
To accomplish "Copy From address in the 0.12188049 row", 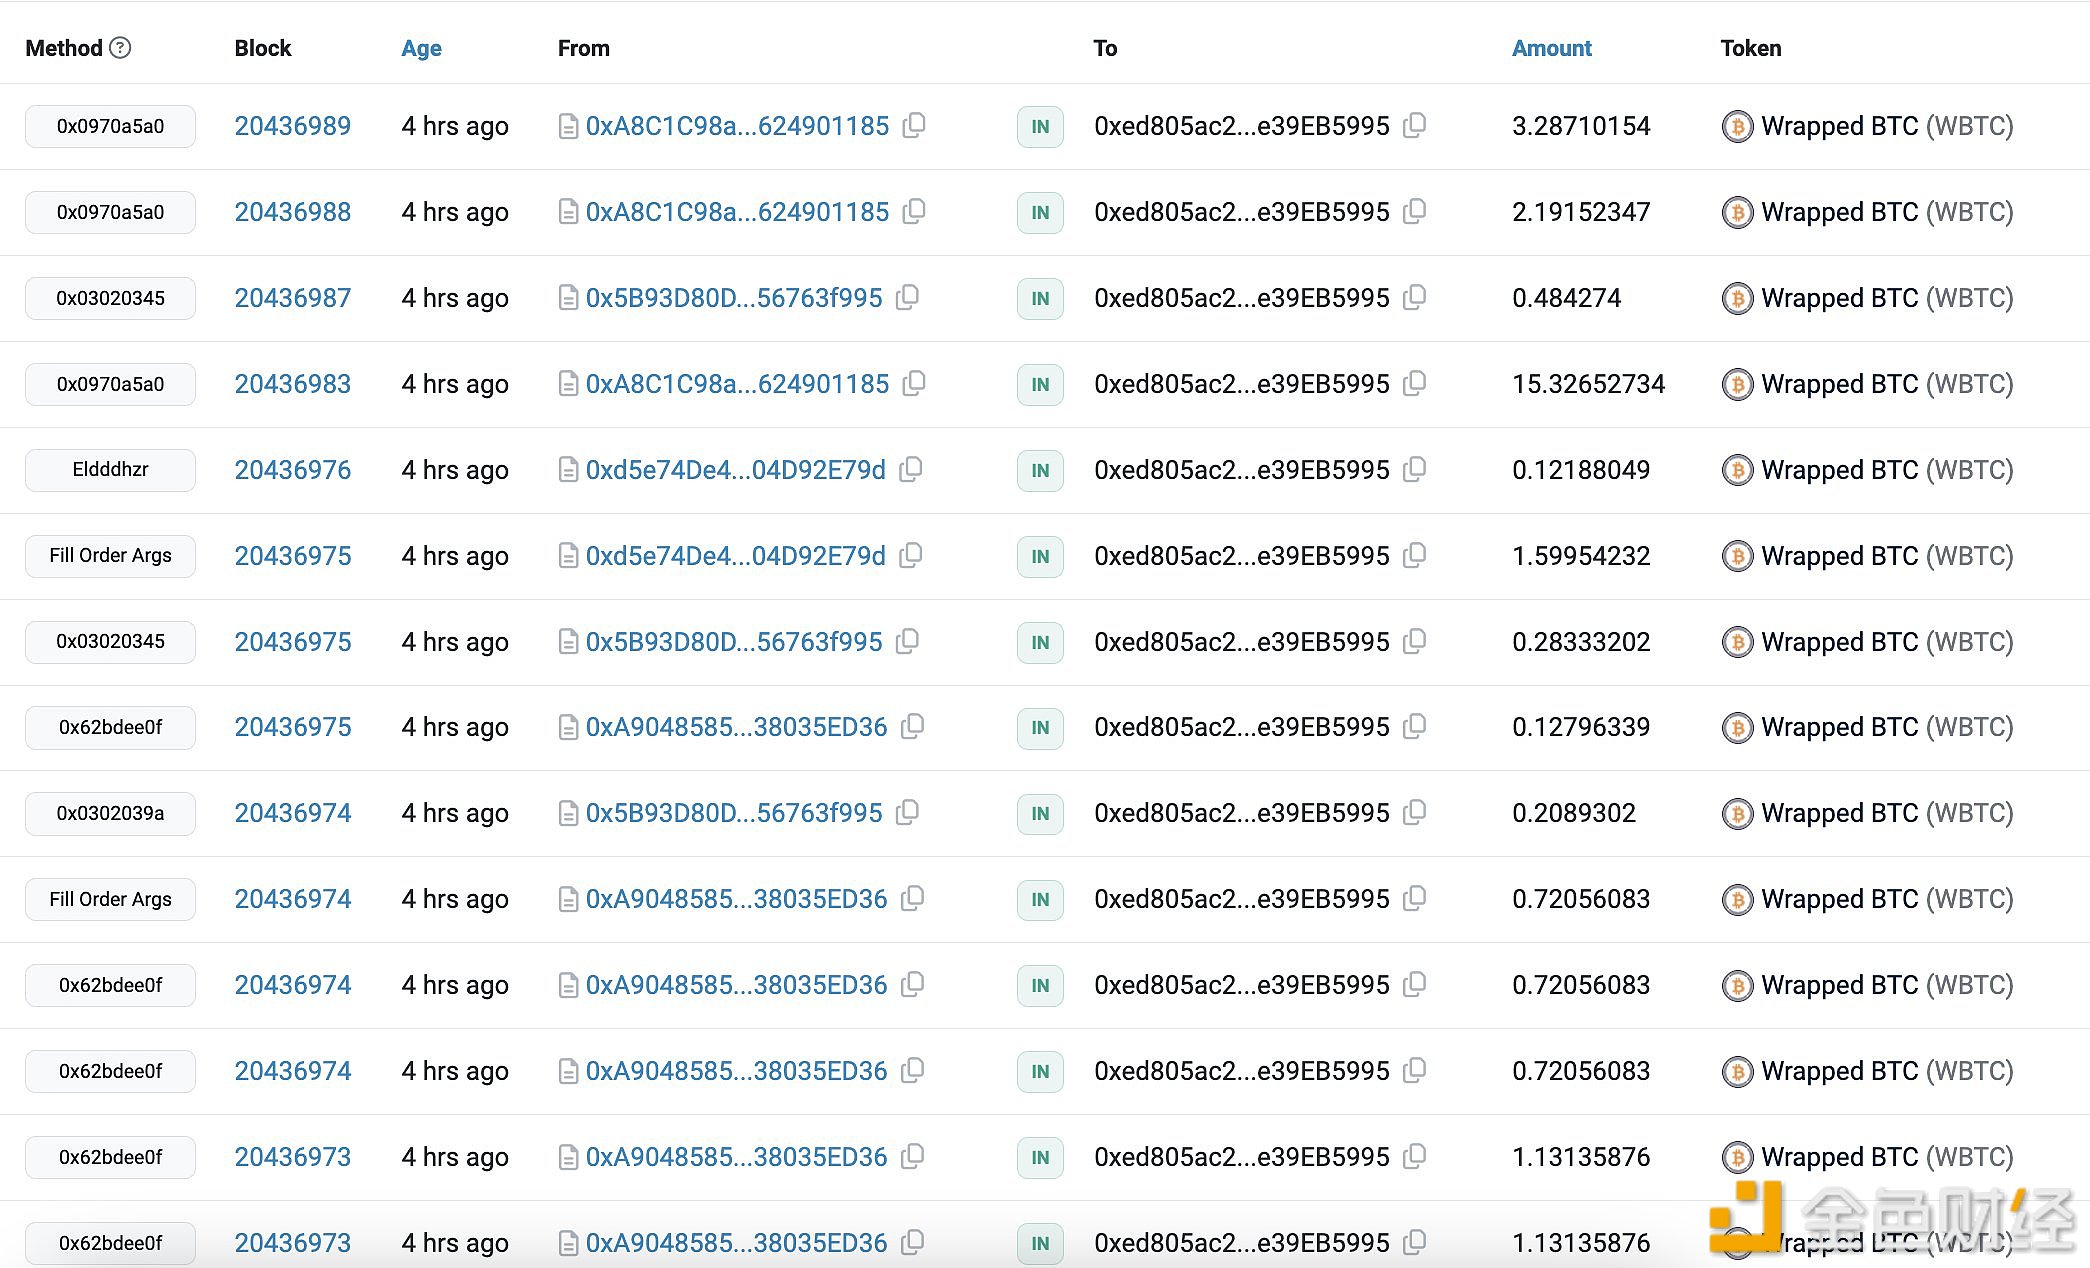I will pyautogui.click(x=910, y=469).
